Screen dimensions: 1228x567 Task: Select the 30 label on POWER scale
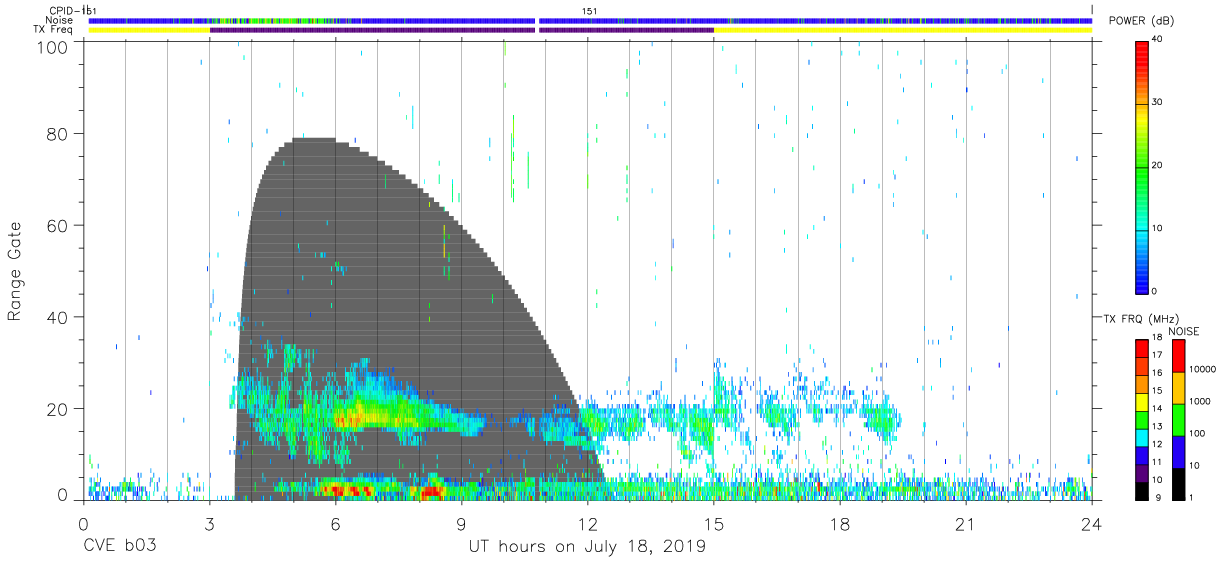[1159, 102]
